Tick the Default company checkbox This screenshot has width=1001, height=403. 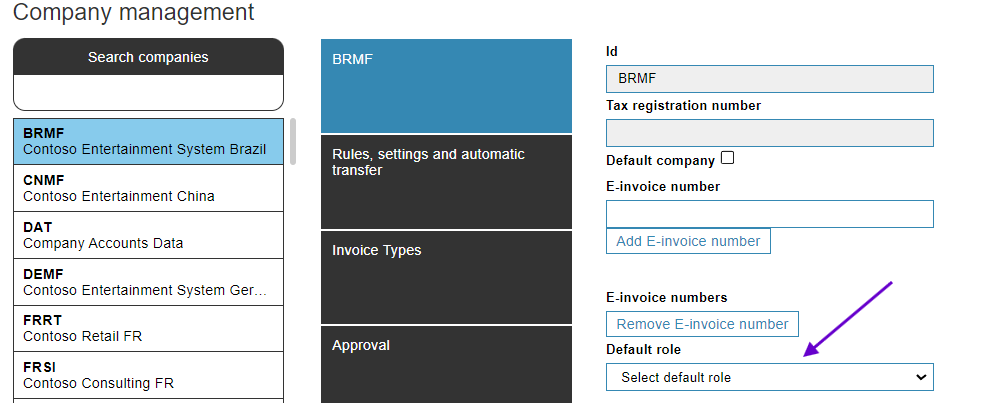727,158
